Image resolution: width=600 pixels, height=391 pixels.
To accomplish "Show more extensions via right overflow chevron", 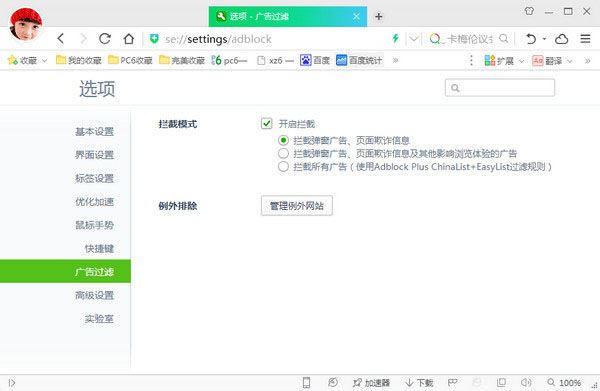I will click(x=587, y=61).
